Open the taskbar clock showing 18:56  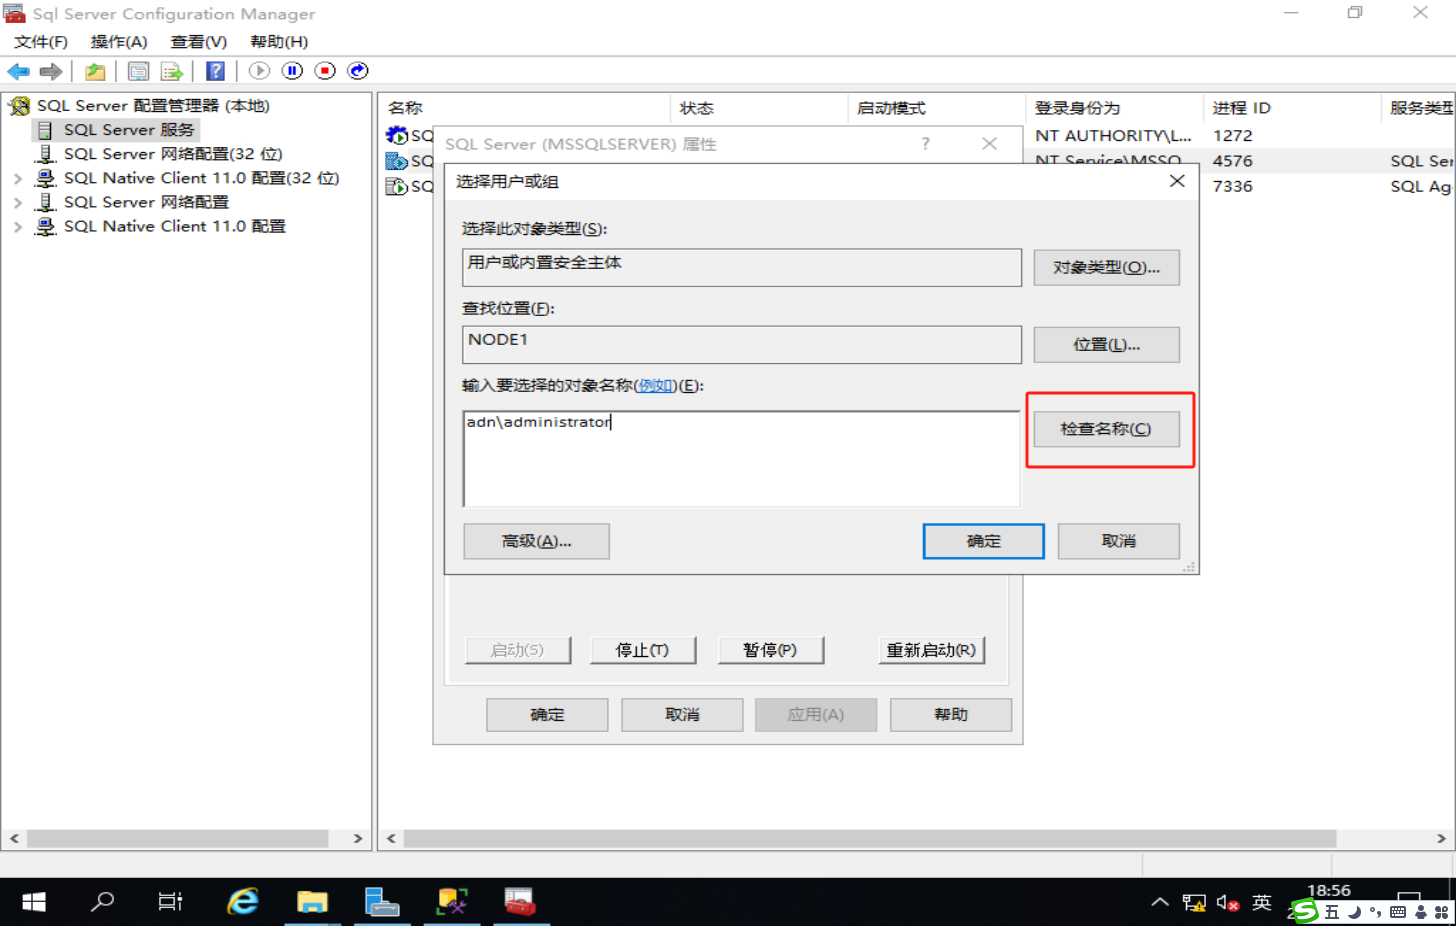1328,891
